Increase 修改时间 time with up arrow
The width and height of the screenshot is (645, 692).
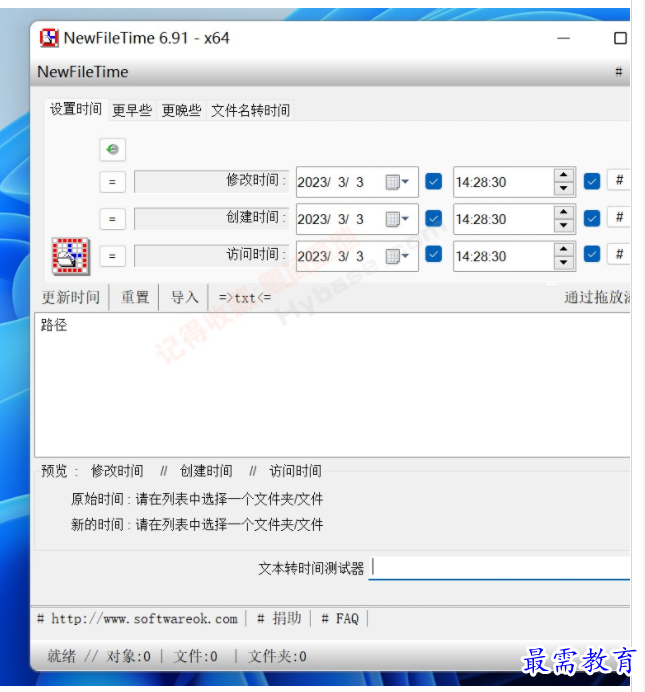[563, 175]
